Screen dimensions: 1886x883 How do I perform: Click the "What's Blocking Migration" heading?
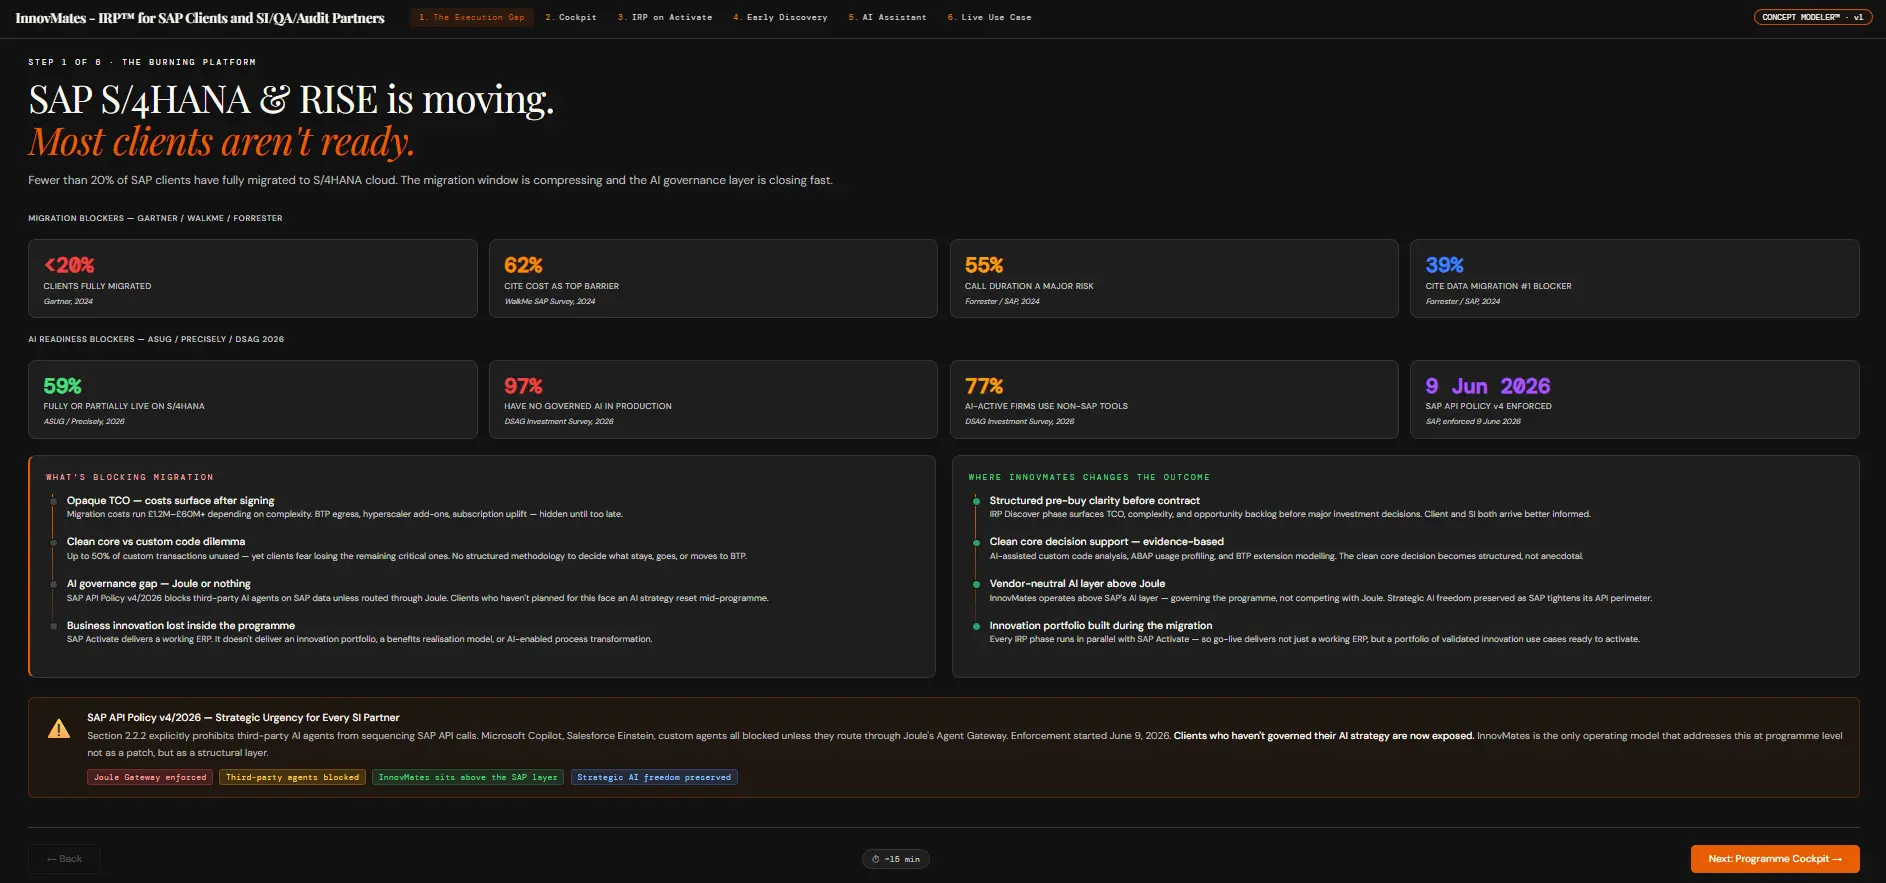(x=130, y=477)
